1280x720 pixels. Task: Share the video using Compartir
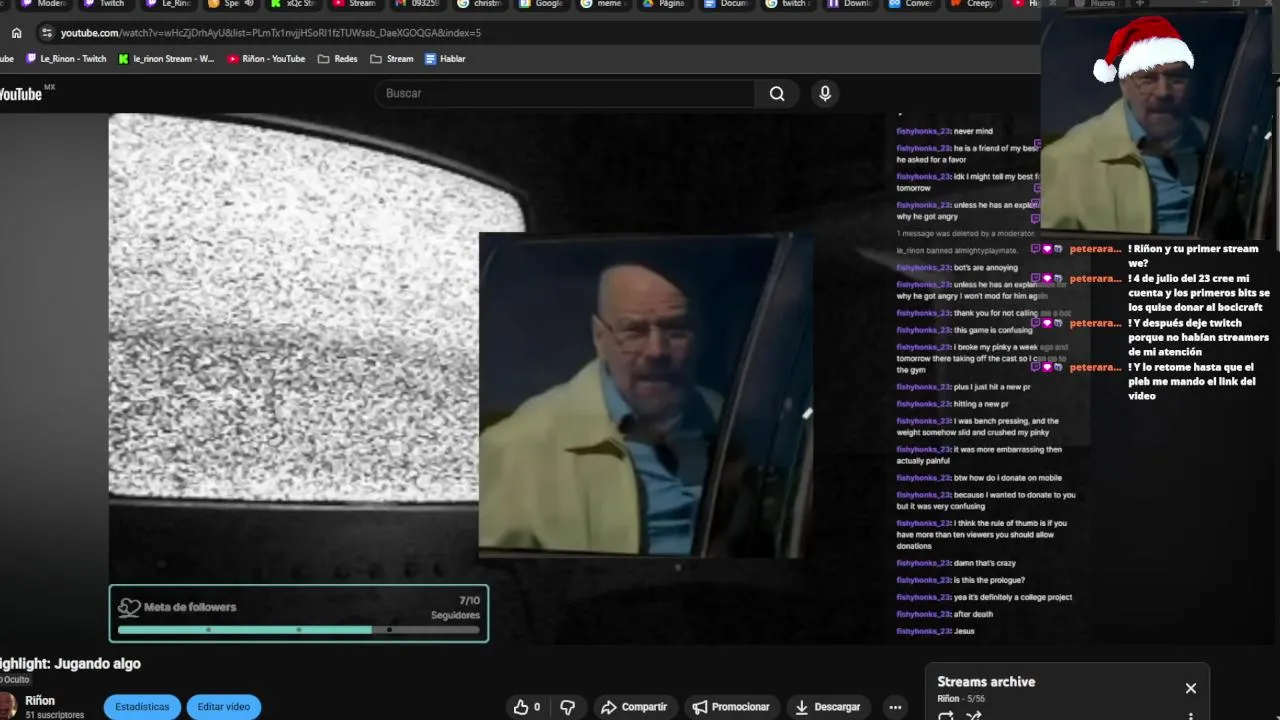[634, 707]
